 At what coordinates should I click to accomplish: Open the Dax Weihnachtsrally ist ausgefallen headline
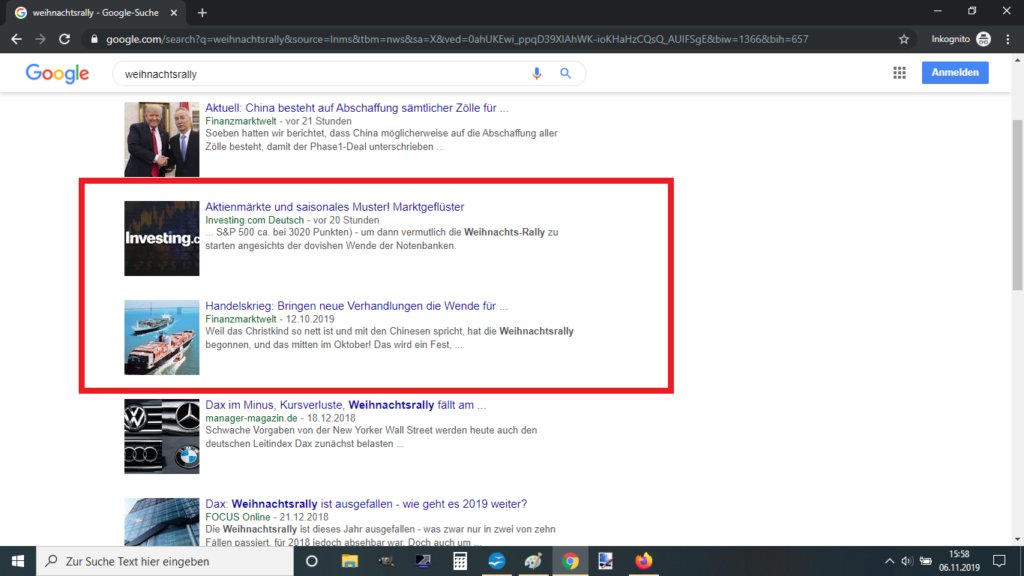(366, 504)
